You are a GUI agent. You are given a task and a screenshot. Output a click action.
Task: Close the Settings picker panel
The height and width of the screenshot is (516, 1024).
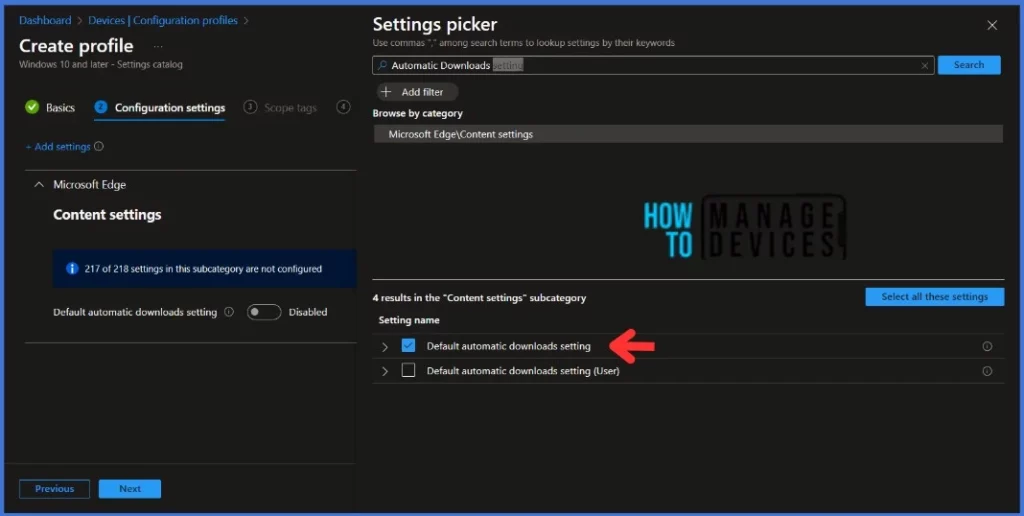[x=991, y=25]
